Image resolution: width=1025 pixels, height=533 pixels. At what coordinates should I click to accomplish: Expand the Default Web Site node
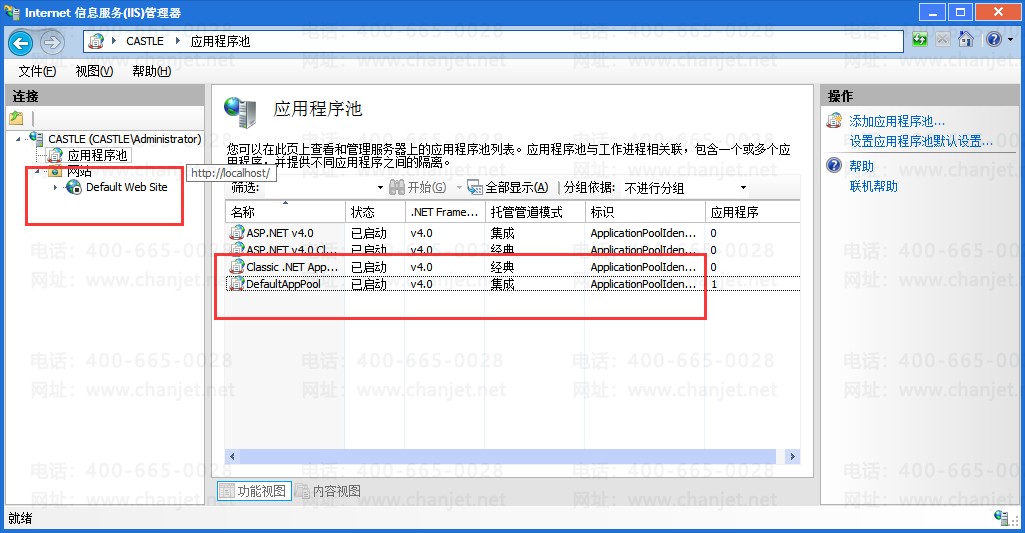tap(55, 188)
